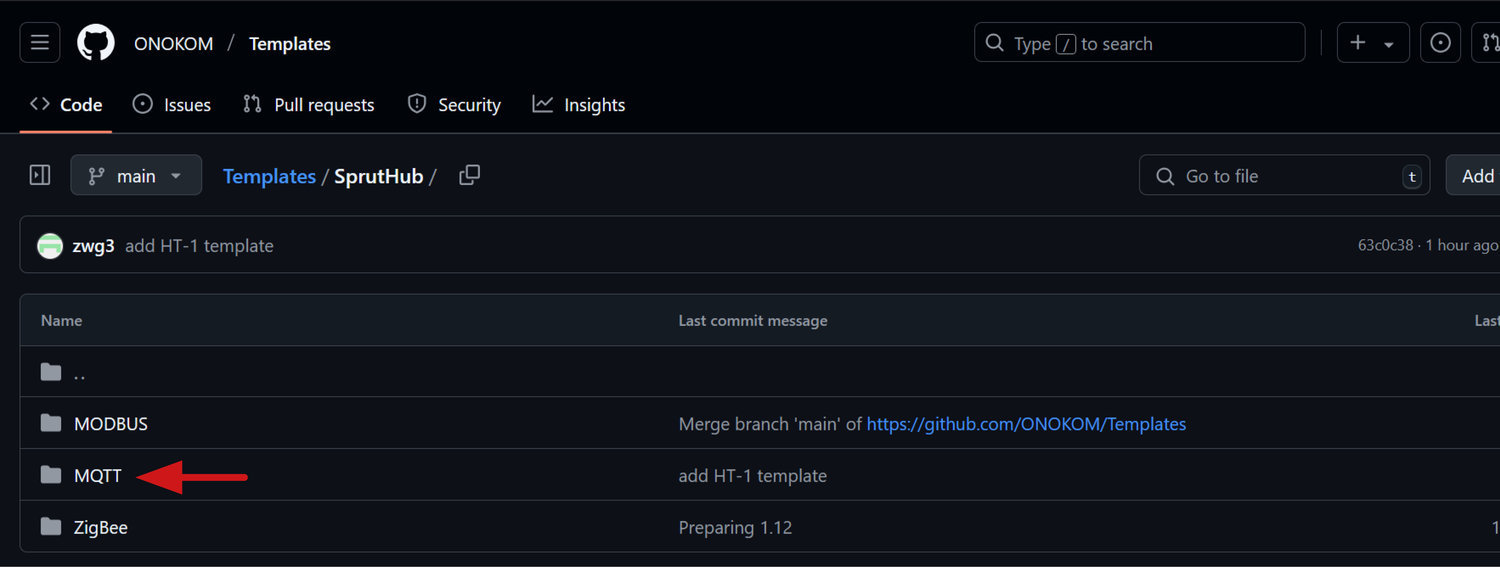The height and width of the screenshot is (567, 1500).
Task: Click the Templates breadcrumb link
Action: pos(269,176)
